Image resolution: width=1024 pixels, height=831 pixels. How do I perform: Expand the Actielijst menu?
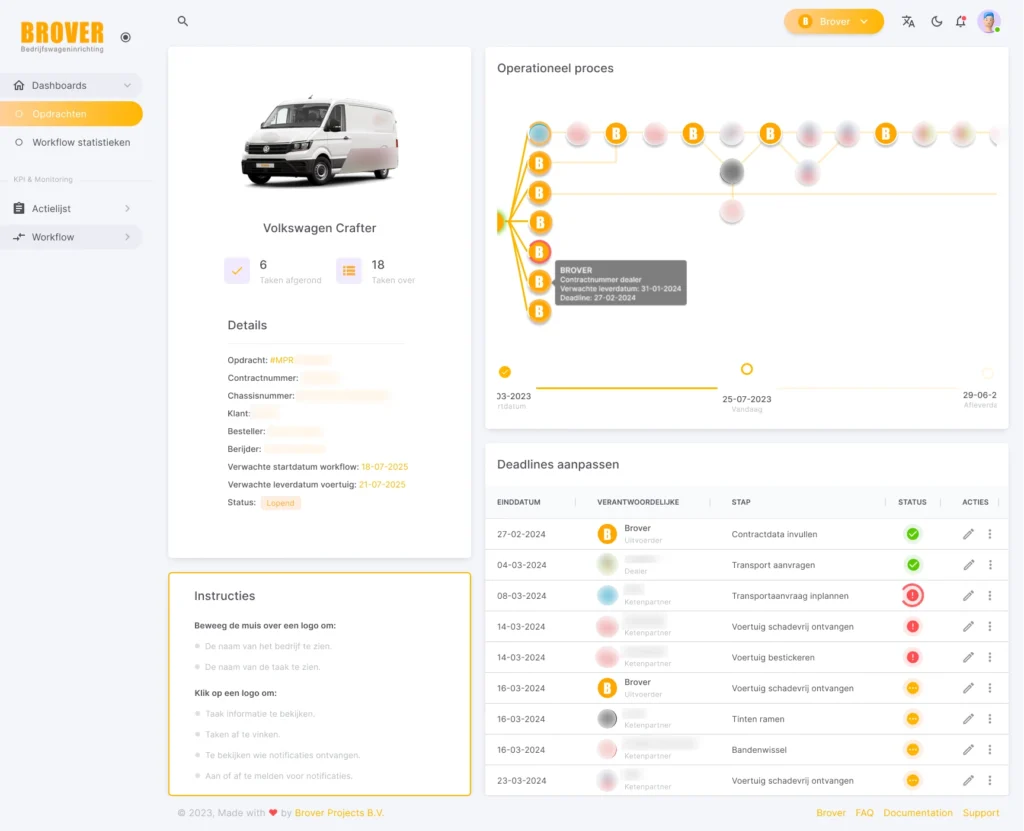(x=71, y=208)
